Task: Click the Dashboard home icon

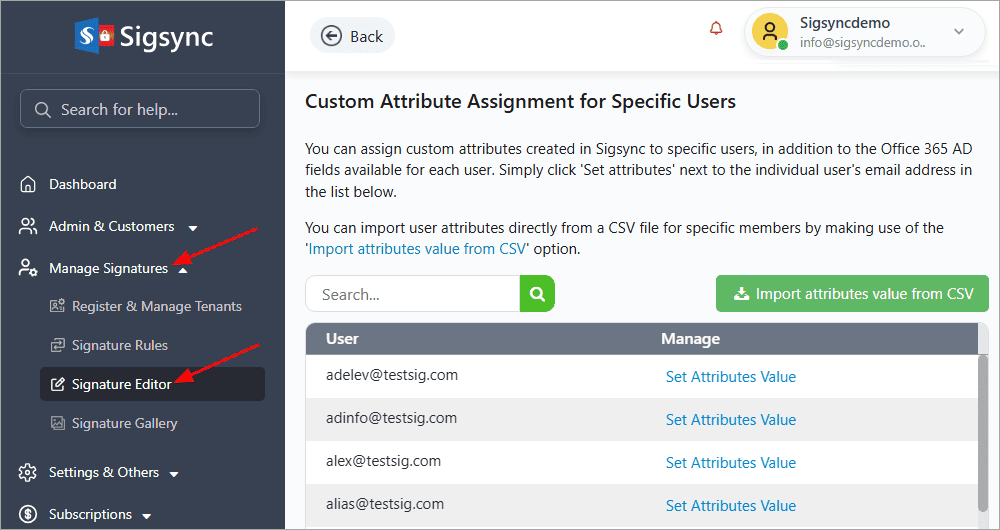Action: tap(28, 184)
